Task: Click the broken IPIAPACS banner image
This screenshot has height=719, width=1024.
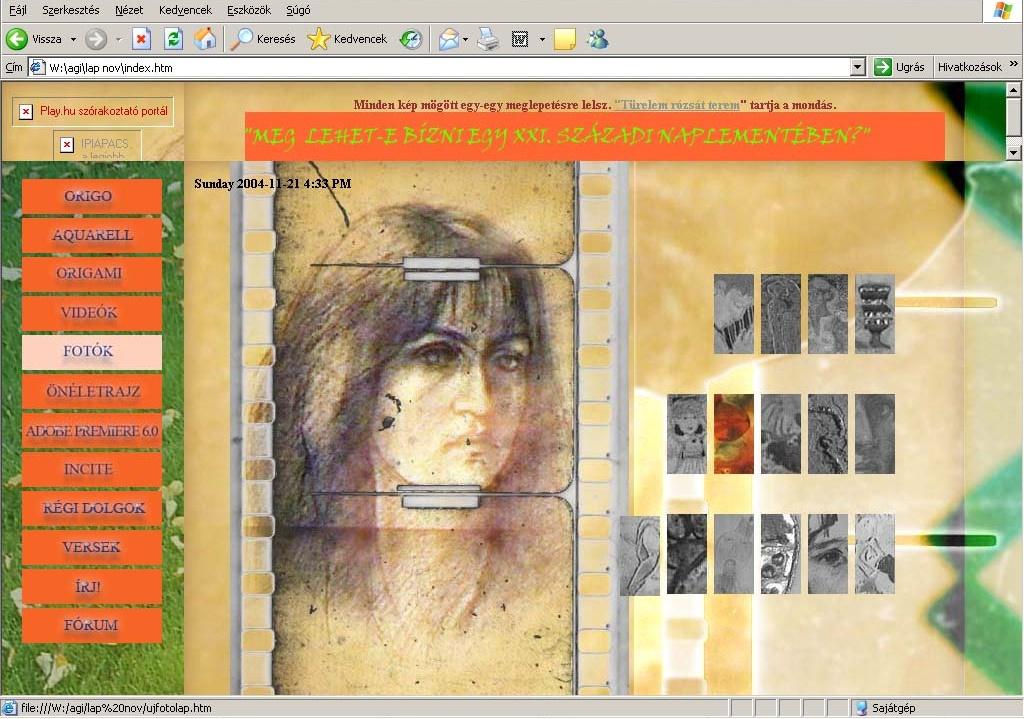Action: [97, 144]
